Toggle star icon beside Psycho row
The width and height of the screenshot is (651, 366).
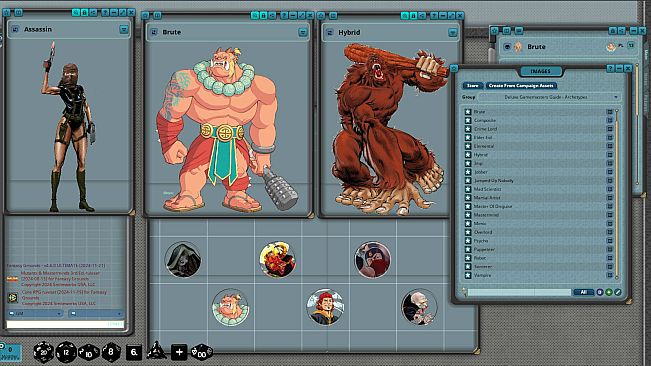click(x=468, y=241)
